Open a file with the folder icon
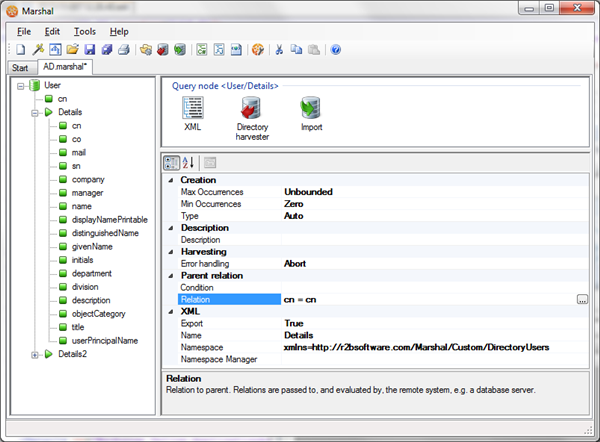 [x=72, y=49]
